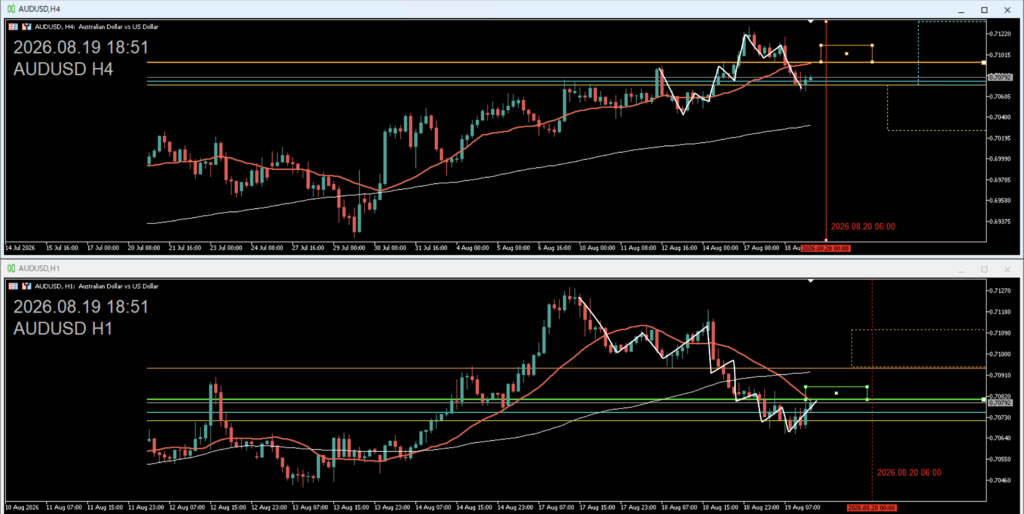Click the red vertical line's top anchor on H4
The height and width of the screenshot is (514, 1024).
tap(826, 22)
